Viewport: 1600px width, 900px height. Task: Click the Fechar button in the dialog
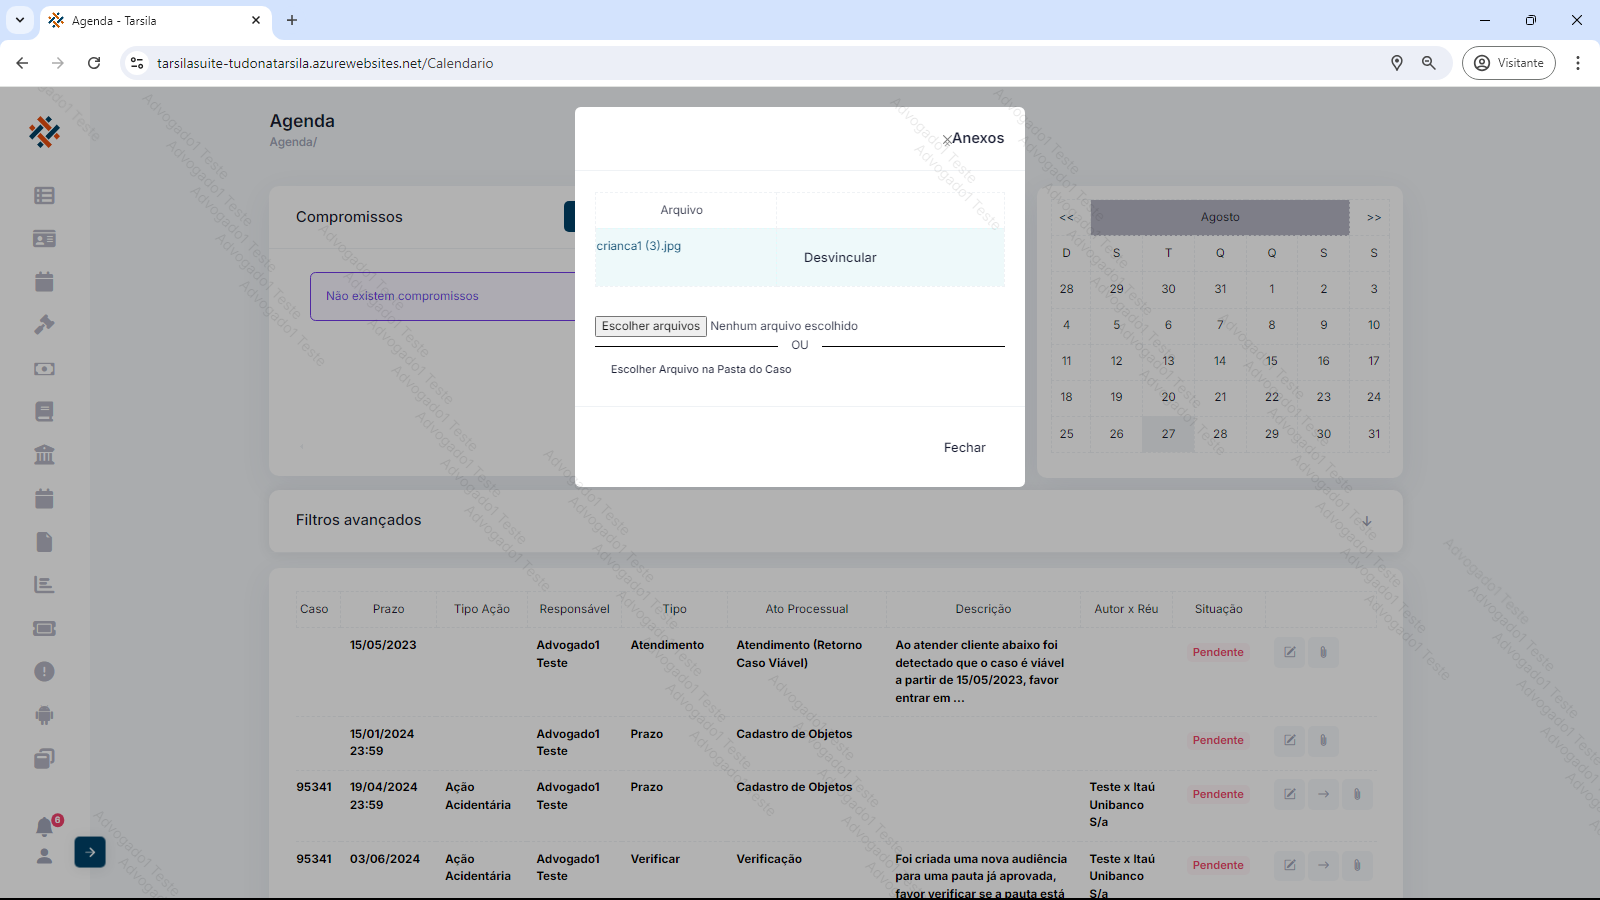(x=964, y=448)
